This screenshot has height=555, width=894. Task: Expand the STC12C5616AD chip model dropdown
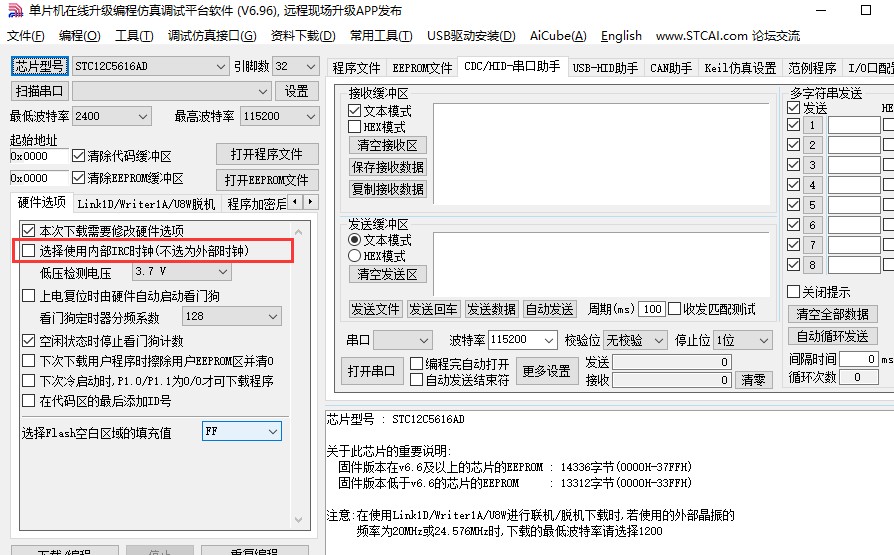221,67
